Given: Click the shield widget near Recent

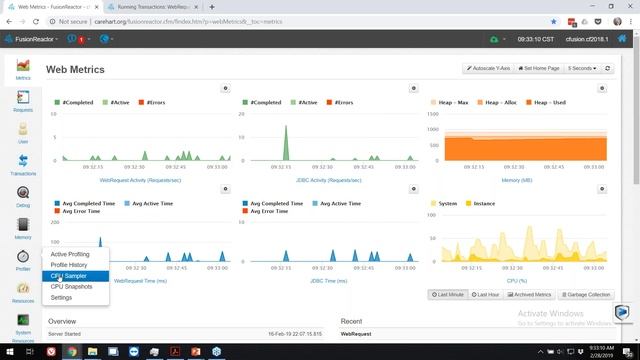Looking at the screenshot, I should tap(622, 313).
